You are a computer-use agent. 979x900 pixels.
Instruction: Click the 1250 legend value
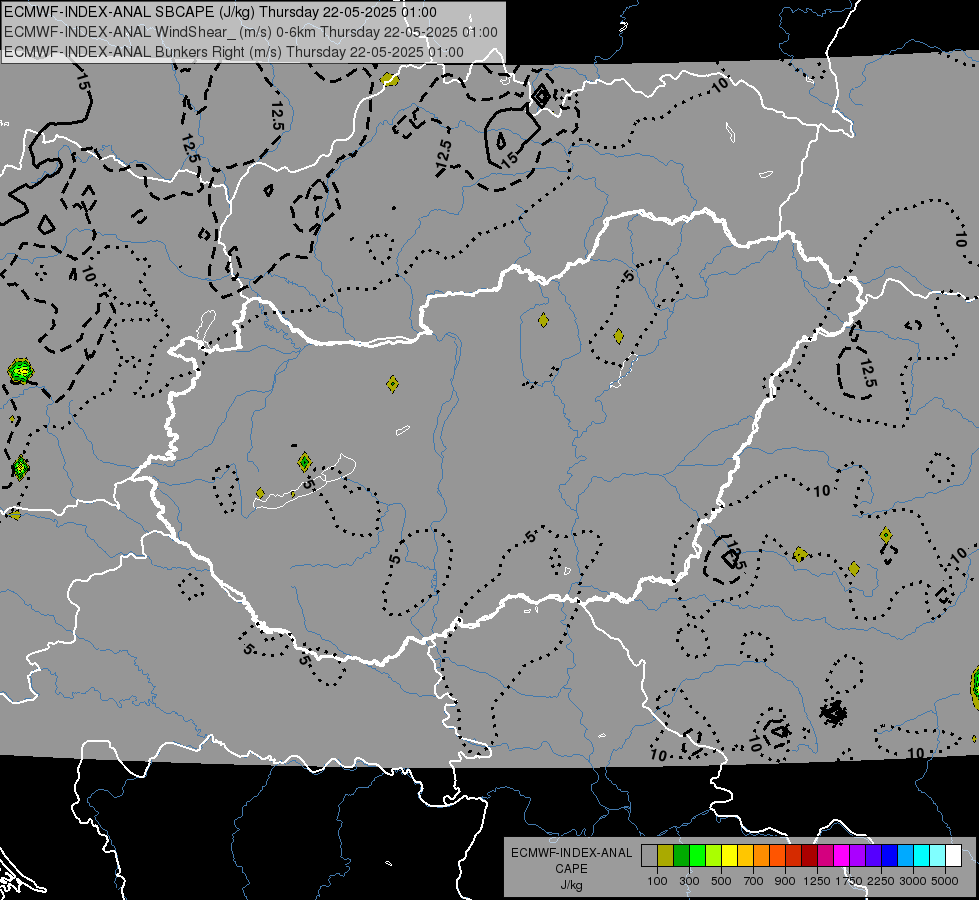point(817,881)
